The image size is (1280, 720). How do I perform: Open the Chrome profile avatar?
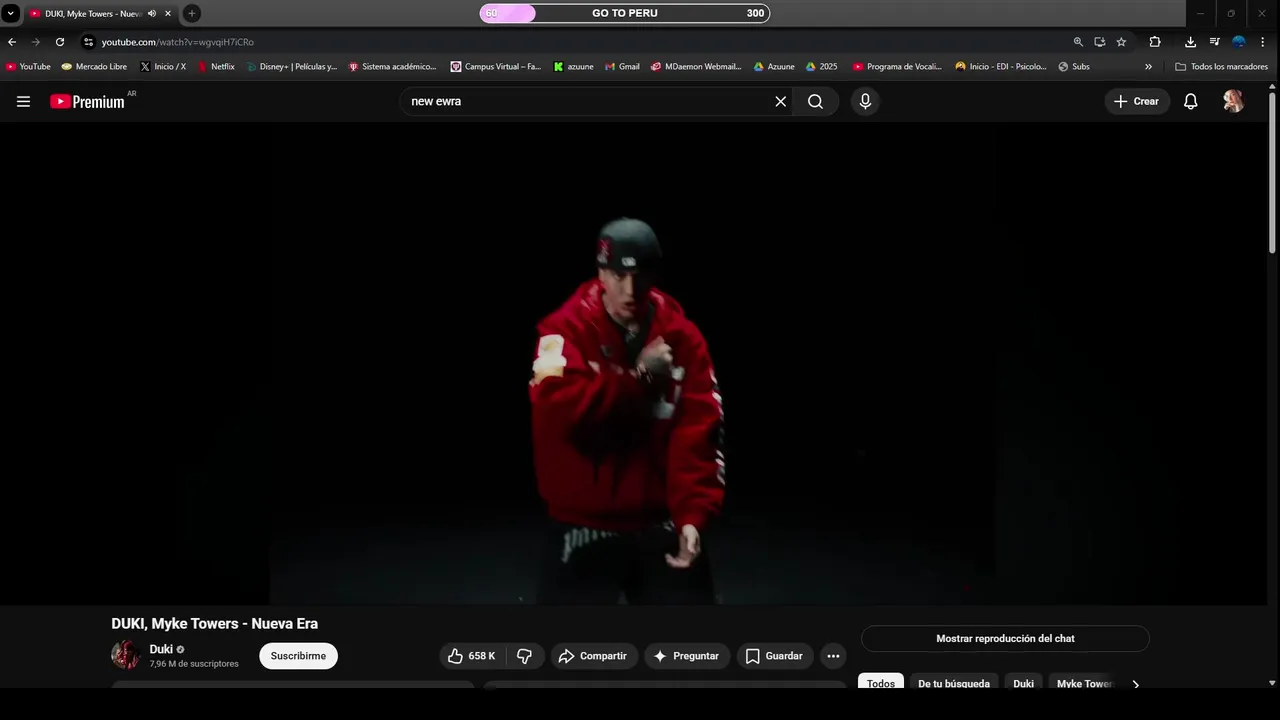click(1238, 42)
